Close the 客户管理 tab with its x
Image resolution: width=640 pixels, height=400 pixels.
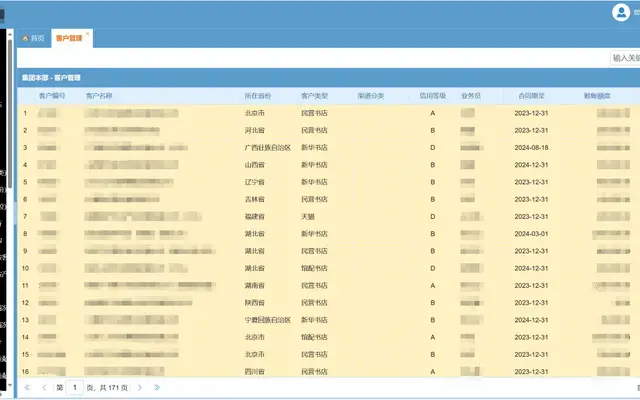(87, 34)
